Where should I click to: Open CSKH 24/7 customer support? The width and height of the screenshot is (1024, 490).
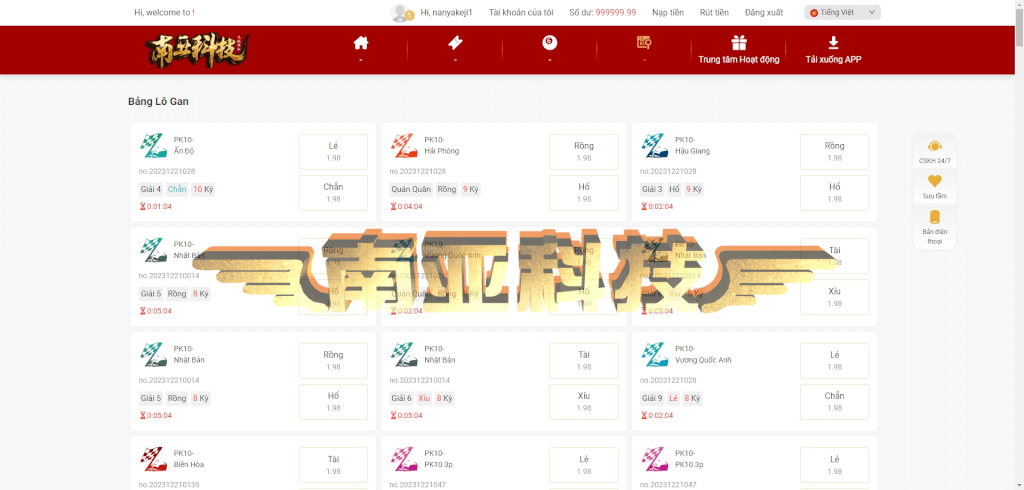[x=935, y=152]
